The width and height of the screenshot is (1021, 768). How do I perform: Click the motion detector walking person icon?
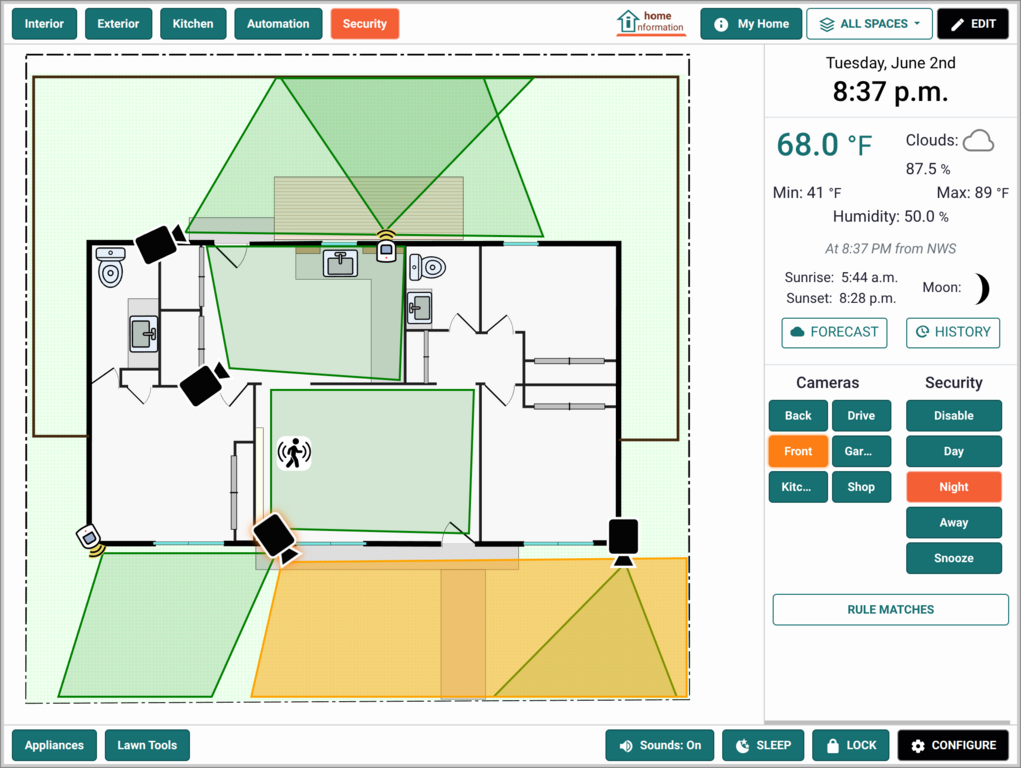tap(294, 453)
